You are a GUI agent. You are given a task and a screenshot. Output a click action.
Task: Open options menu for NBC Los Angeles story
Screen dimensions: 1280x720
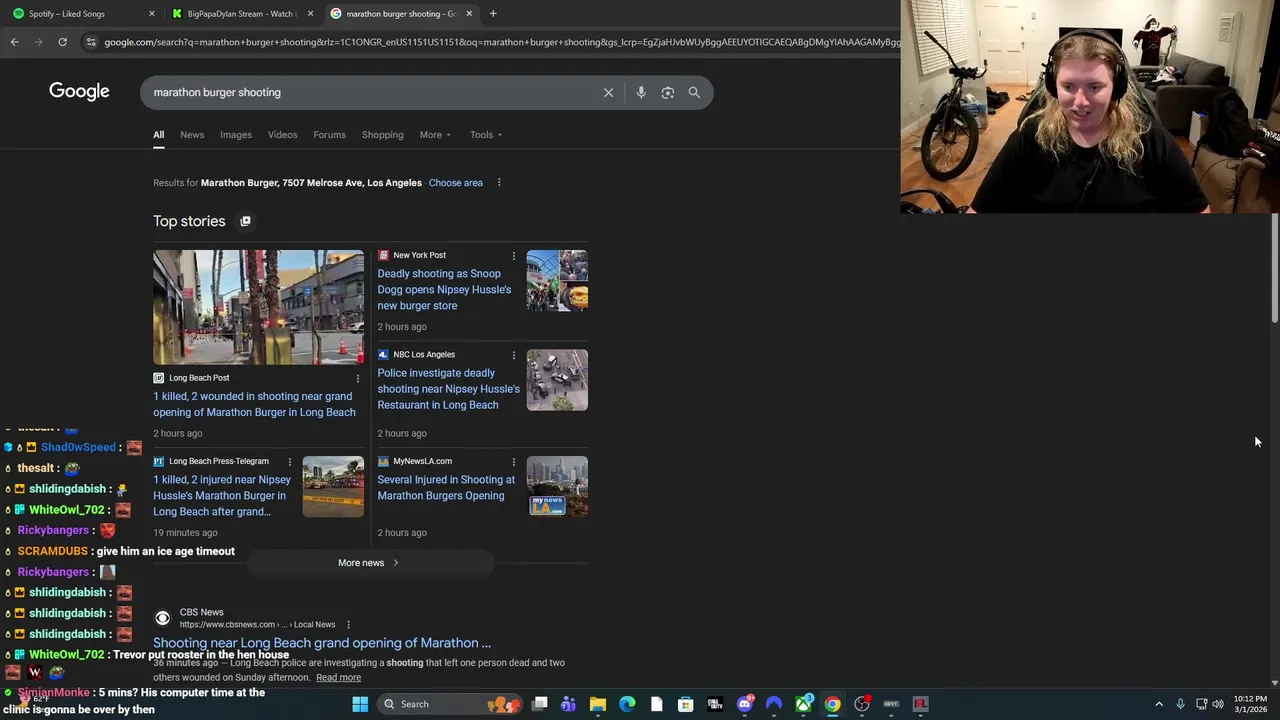coord(514,355)
